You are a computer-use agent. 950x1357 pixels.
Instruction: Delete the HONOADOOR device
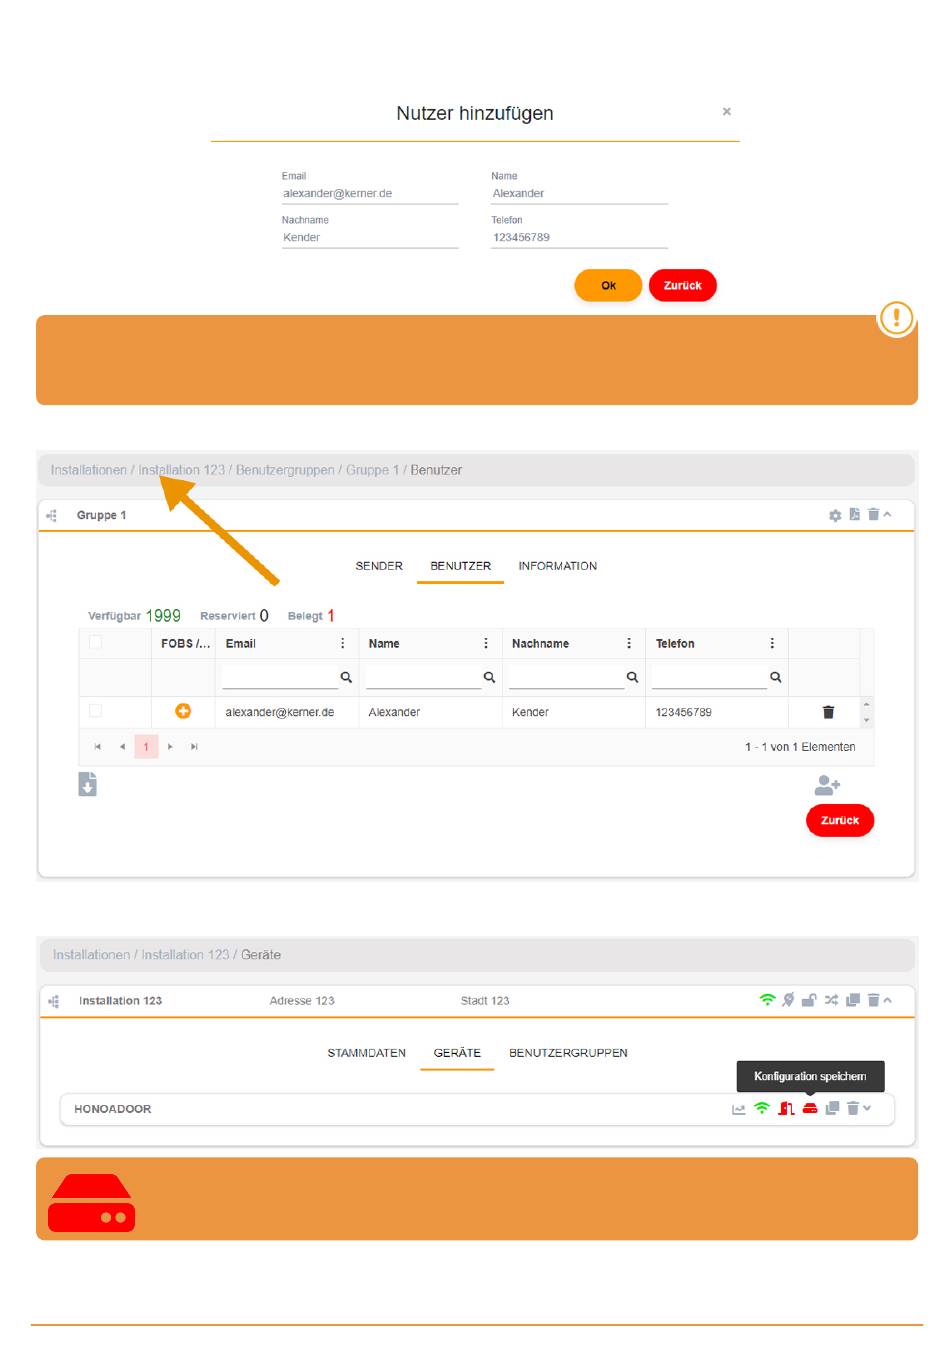(853, 1108)
